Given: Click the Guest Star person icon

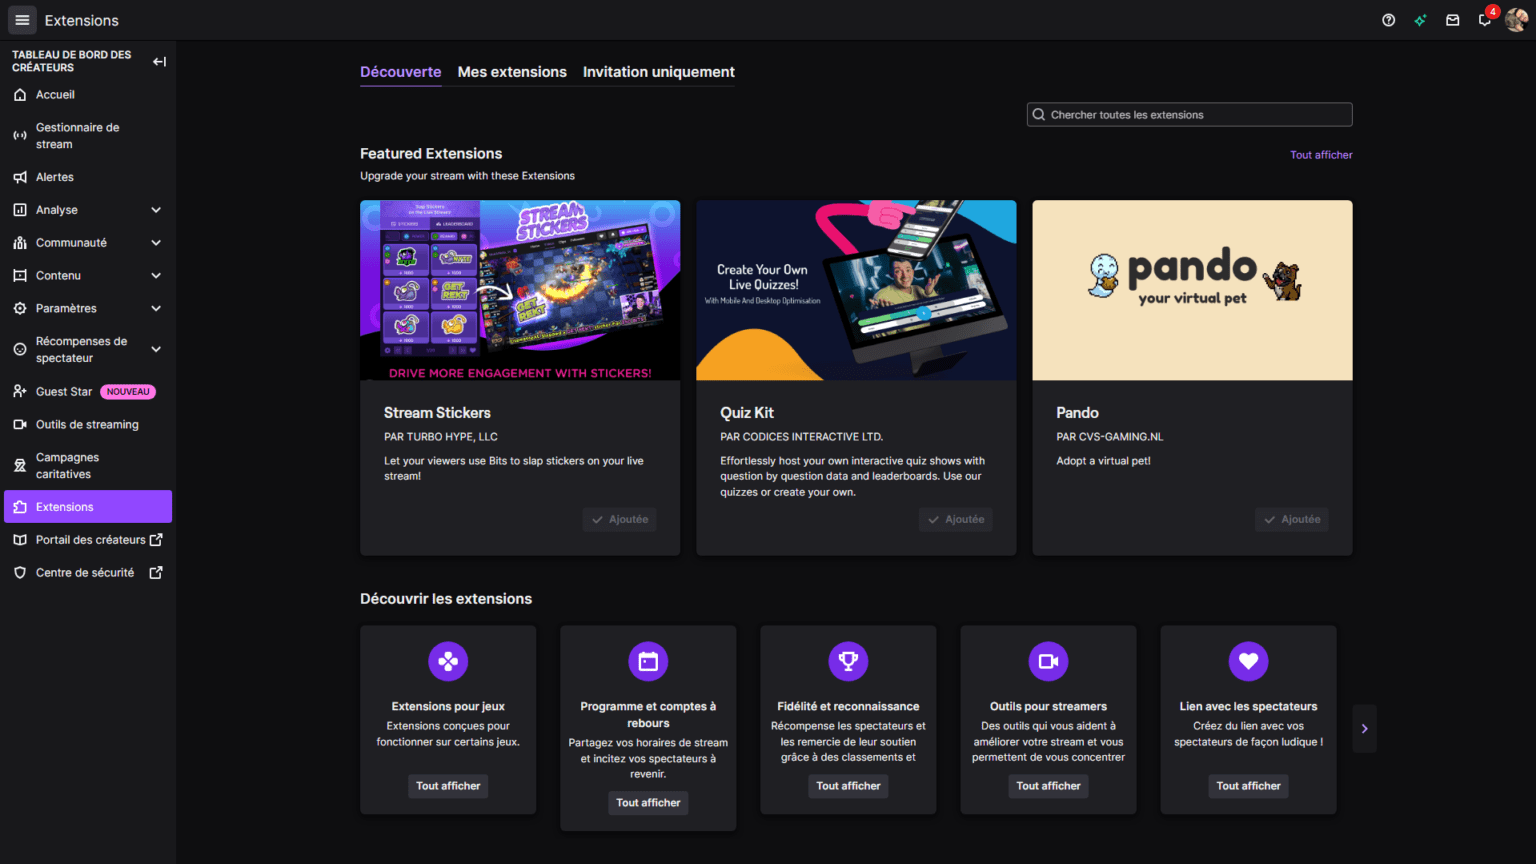Looking at the screenshot, I should point(20,392).
